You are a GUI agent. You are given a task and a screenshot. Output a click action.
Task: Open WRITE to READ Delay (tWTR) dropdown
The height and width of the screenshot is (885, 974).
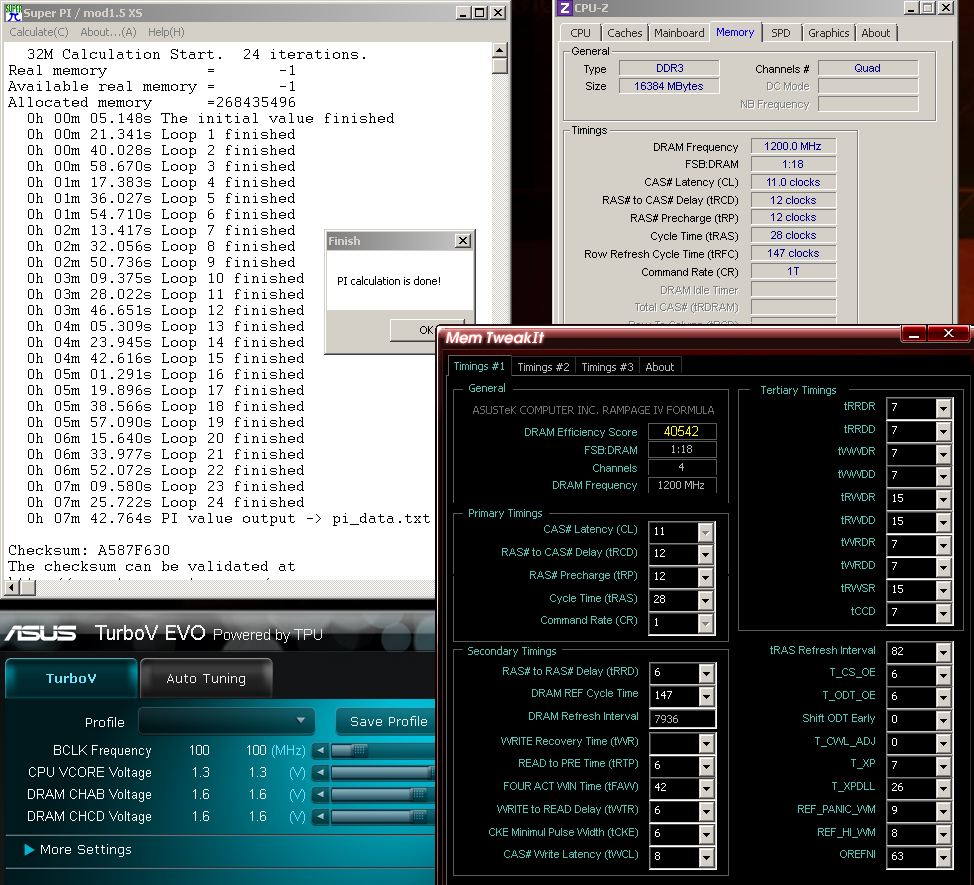706,810
